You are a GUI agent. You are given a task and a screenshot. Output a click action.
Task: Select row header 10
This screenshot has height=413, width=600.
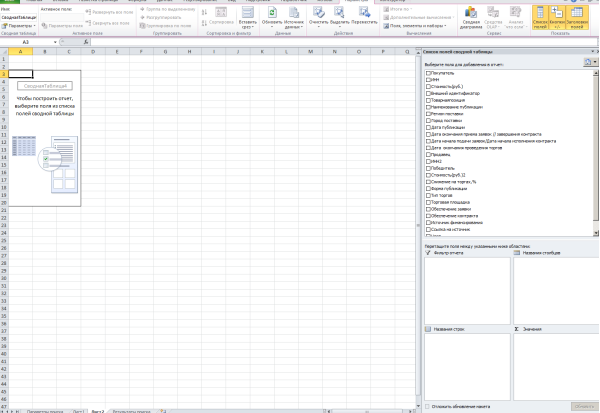coord(4,127)
